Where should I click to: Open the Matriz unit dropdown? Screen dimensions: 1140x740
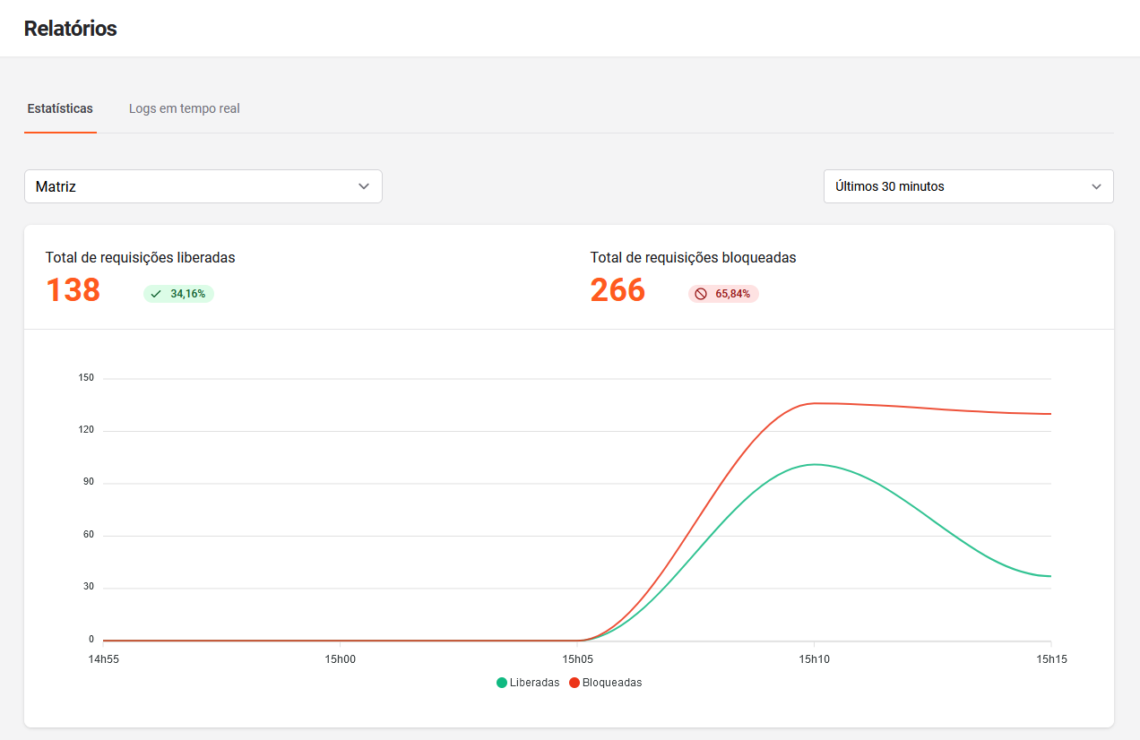[203, 187]
